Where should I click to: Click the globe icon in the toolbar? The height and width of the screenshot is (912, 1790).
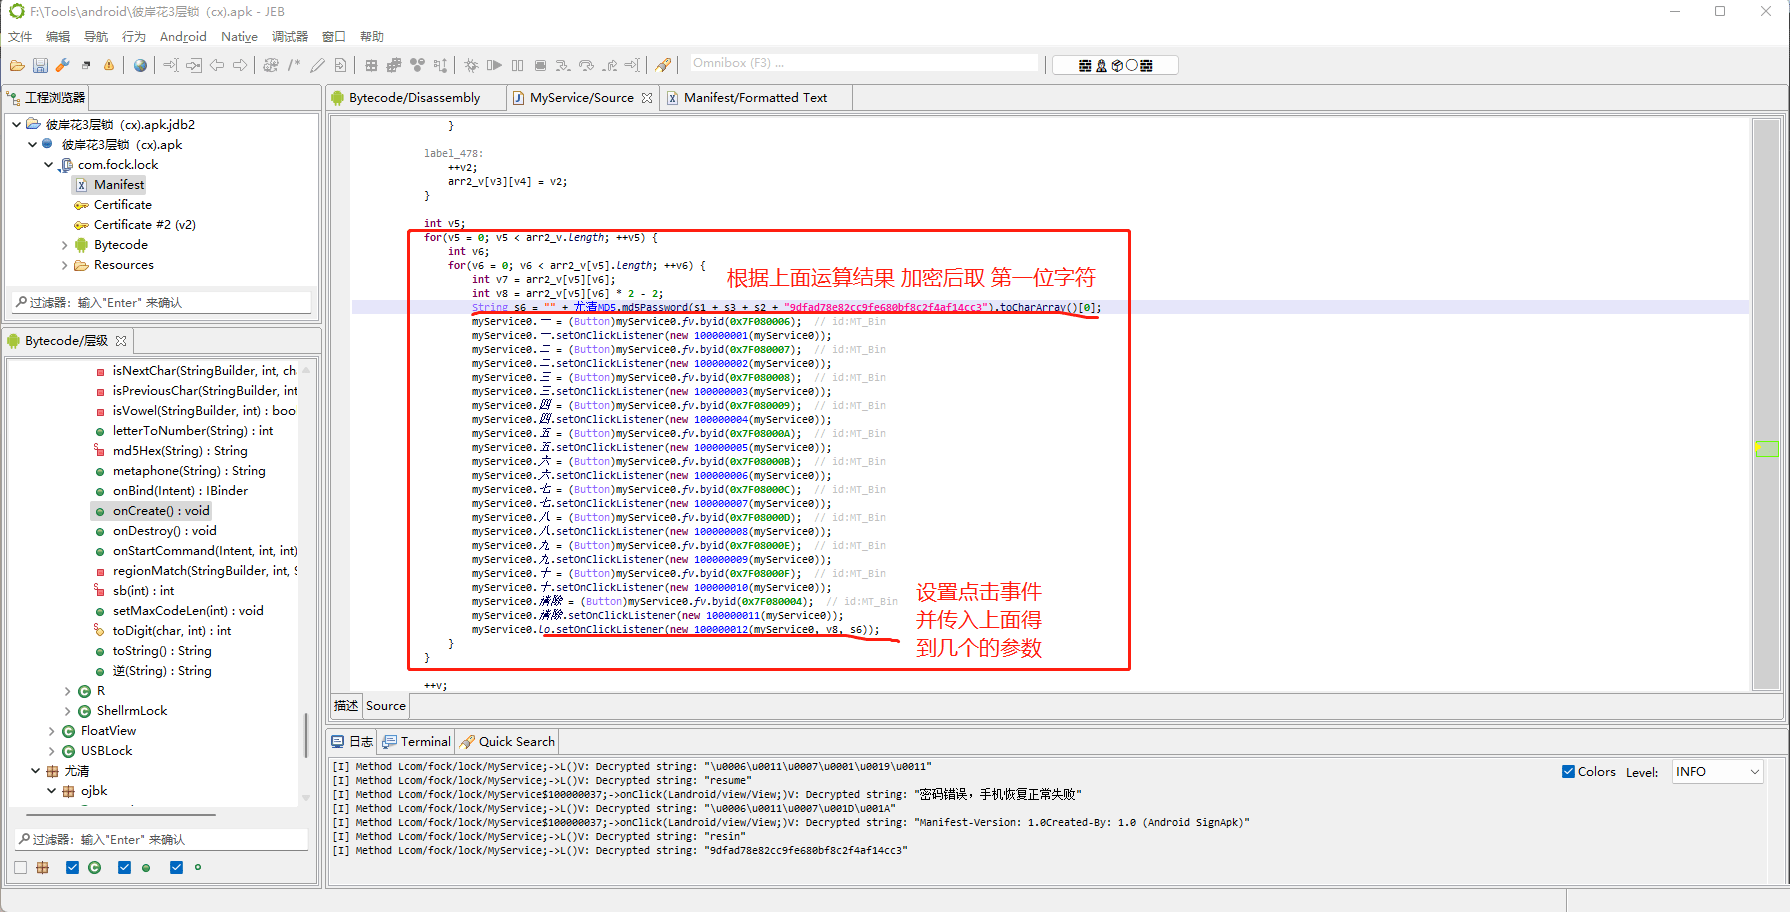pos(140,65)
